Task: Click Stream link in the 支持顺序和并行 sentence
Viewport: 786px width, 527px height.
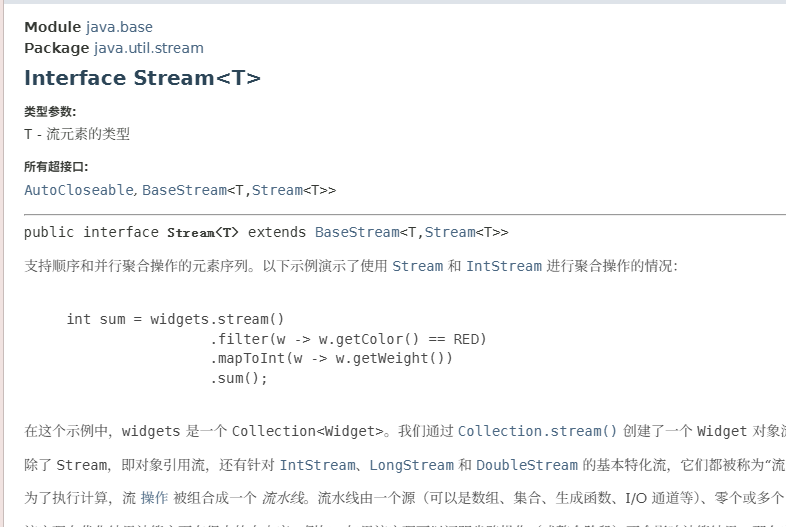Action: tap(417, 266)
